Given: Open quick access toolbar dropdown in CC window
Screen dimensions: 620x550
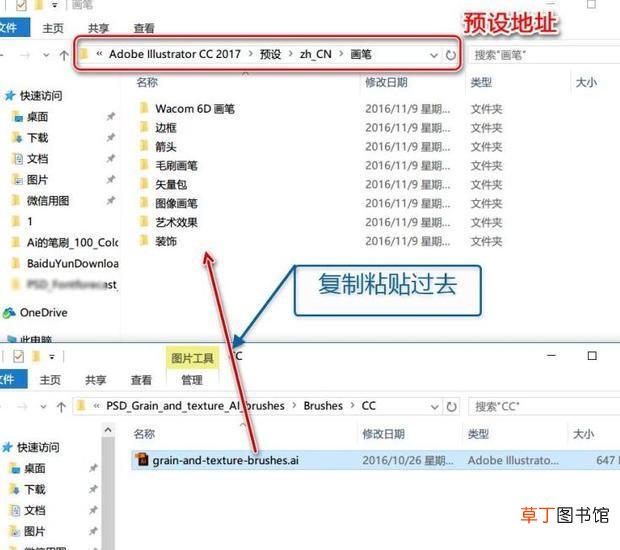Looking at the screenshot, I should click(x=52, y=357).
